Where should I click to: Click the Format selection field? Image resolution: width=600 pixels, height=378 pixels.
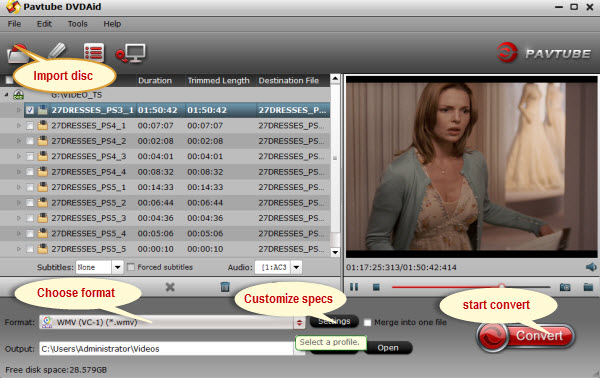point(166,322)
